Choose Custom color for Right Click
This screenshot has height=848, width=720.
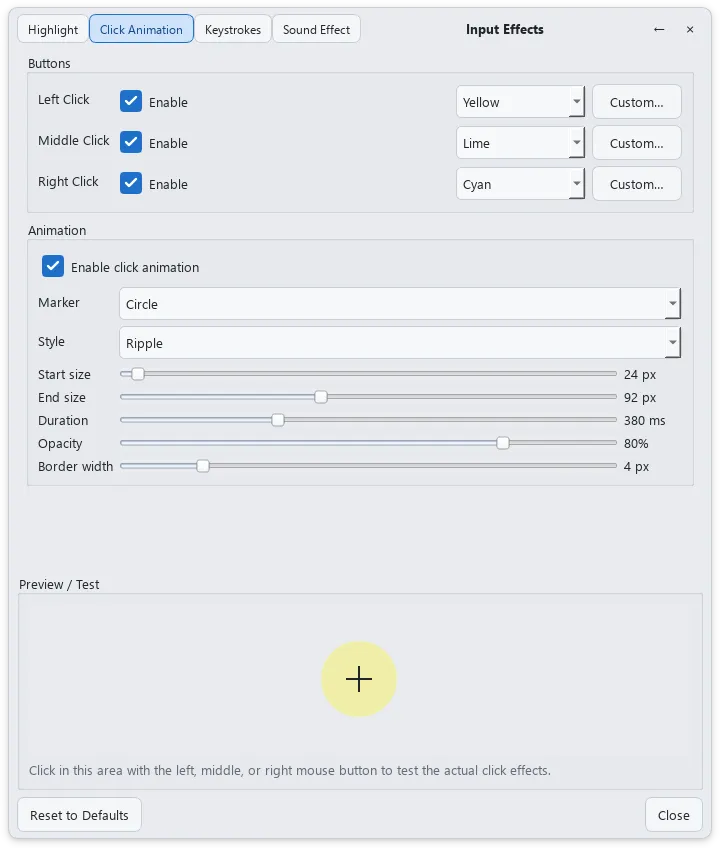pyautogui.click(x=637, y=184)
